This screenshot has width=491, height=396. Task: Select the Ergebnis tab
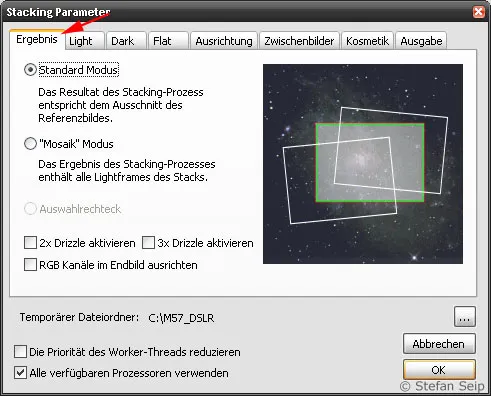(x=37, y=39)
